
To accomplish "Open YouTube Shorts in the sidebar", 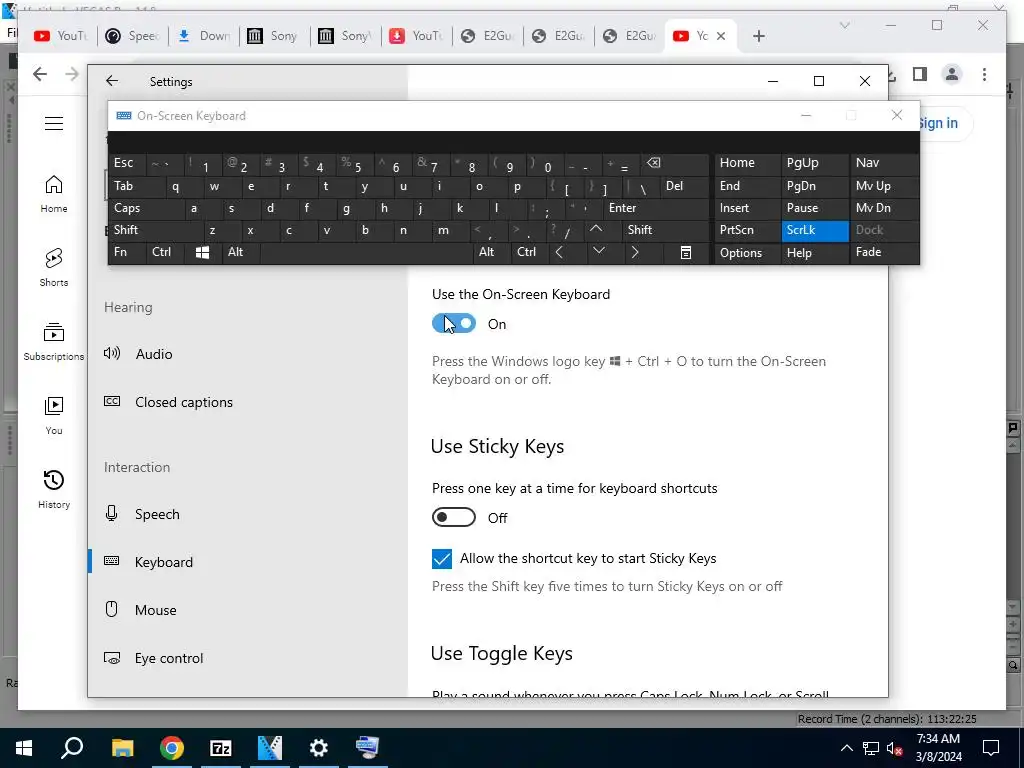I will (x=54, y=268).
